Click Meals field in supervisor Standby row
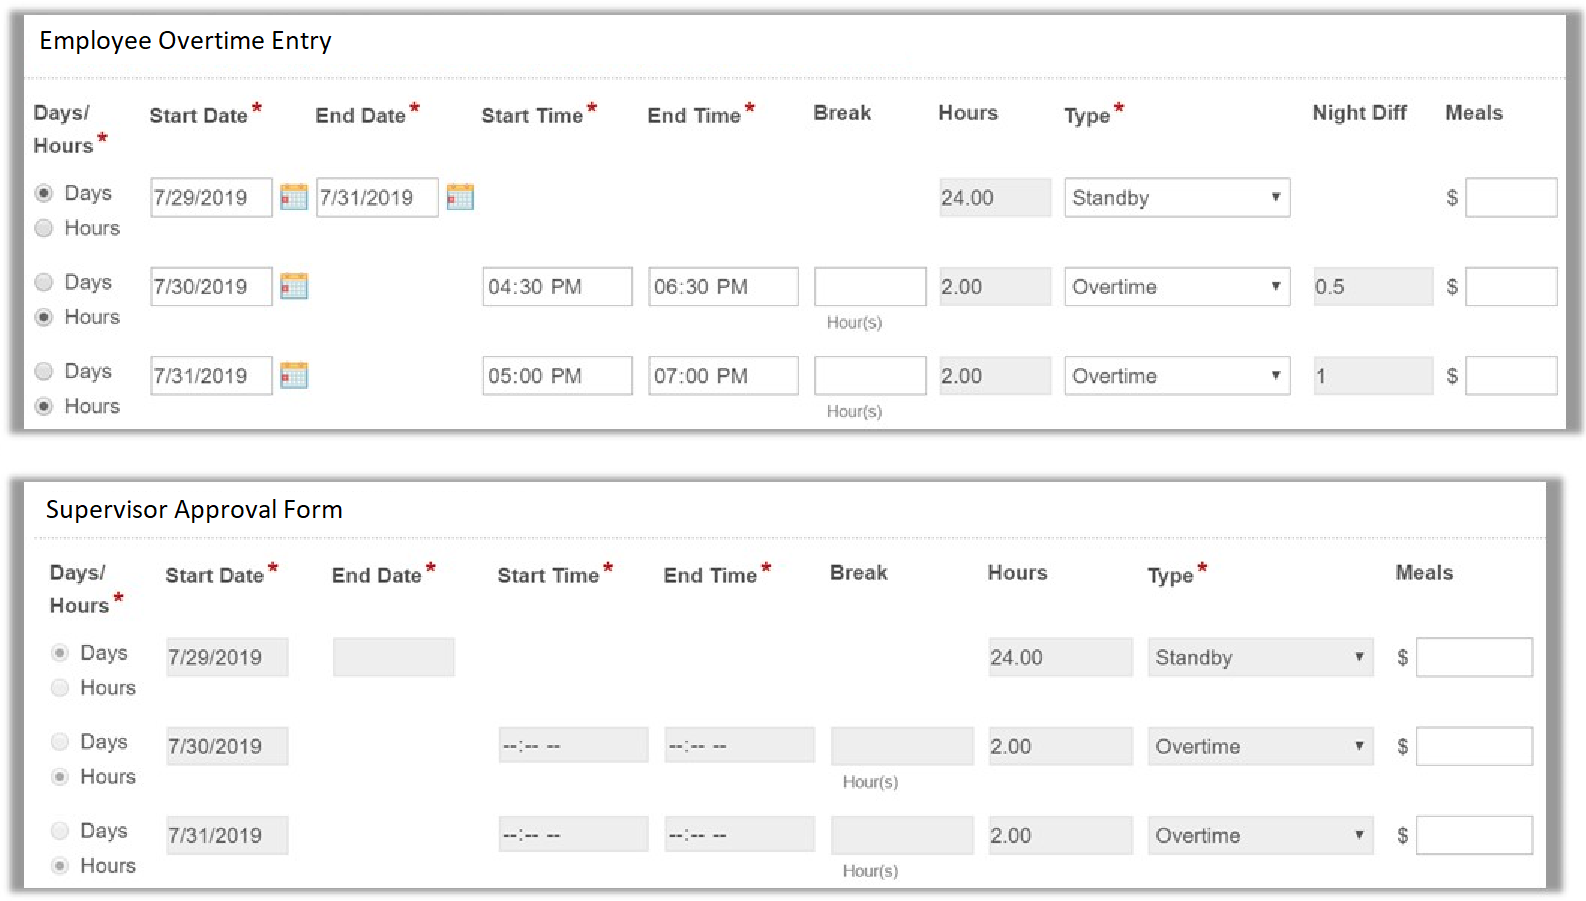The image size is (1586, 901). point(1473,657)
